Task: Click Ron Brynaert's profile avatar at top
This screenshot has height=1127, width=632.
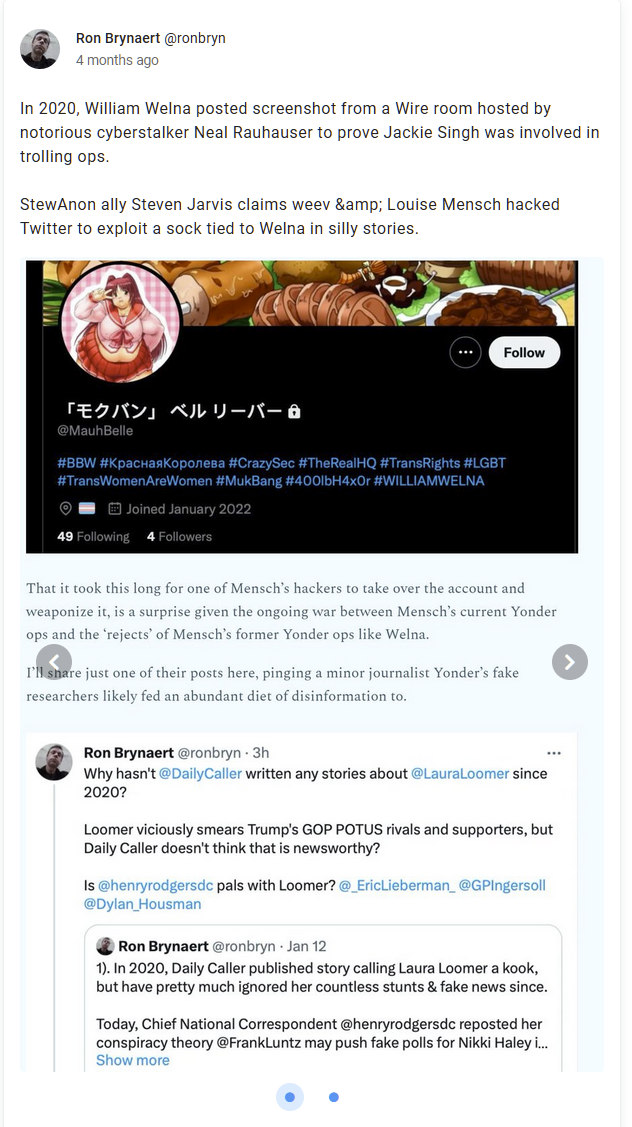Action: click(40, 49)
